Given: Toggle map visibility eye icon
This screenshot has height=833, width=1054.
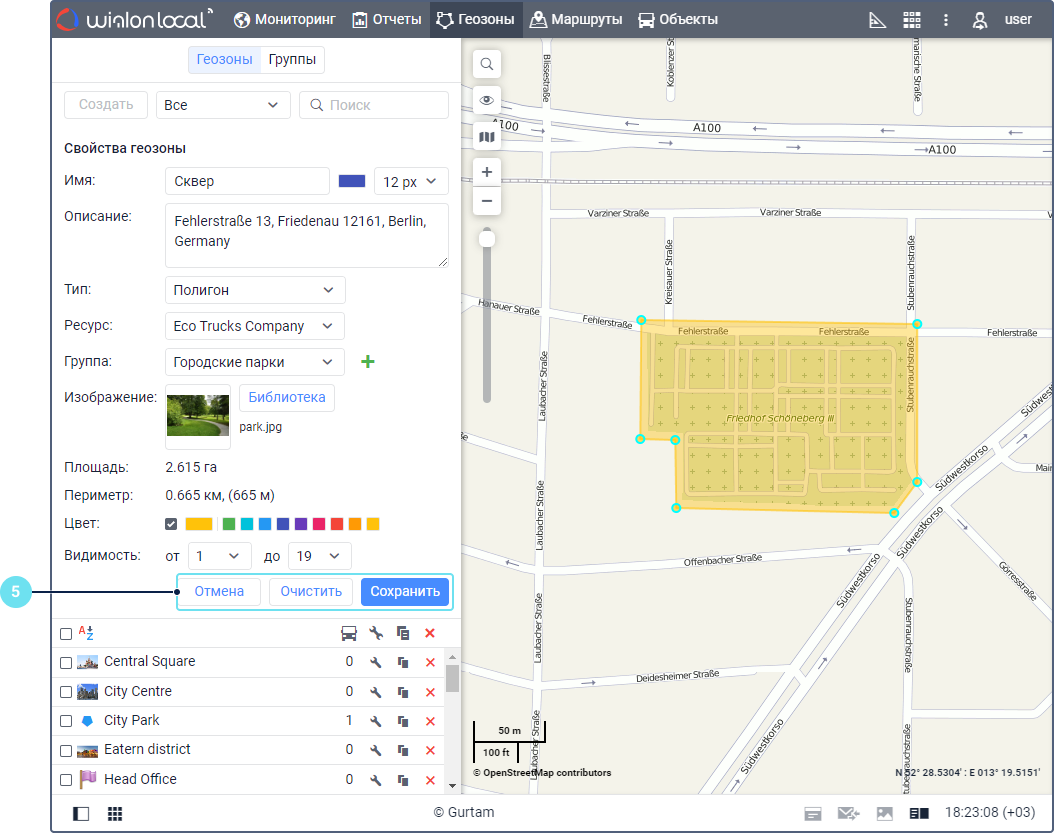Looking at the screenshot, I should [487, 100].
